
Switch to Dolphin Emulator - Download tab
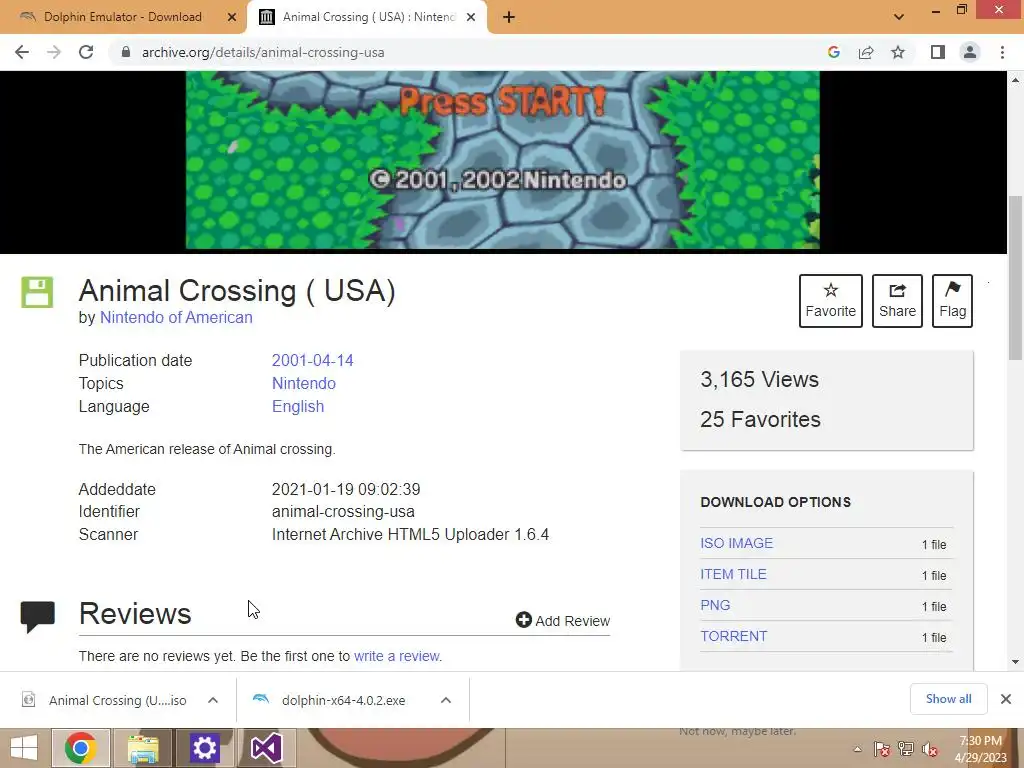(123, 18)
